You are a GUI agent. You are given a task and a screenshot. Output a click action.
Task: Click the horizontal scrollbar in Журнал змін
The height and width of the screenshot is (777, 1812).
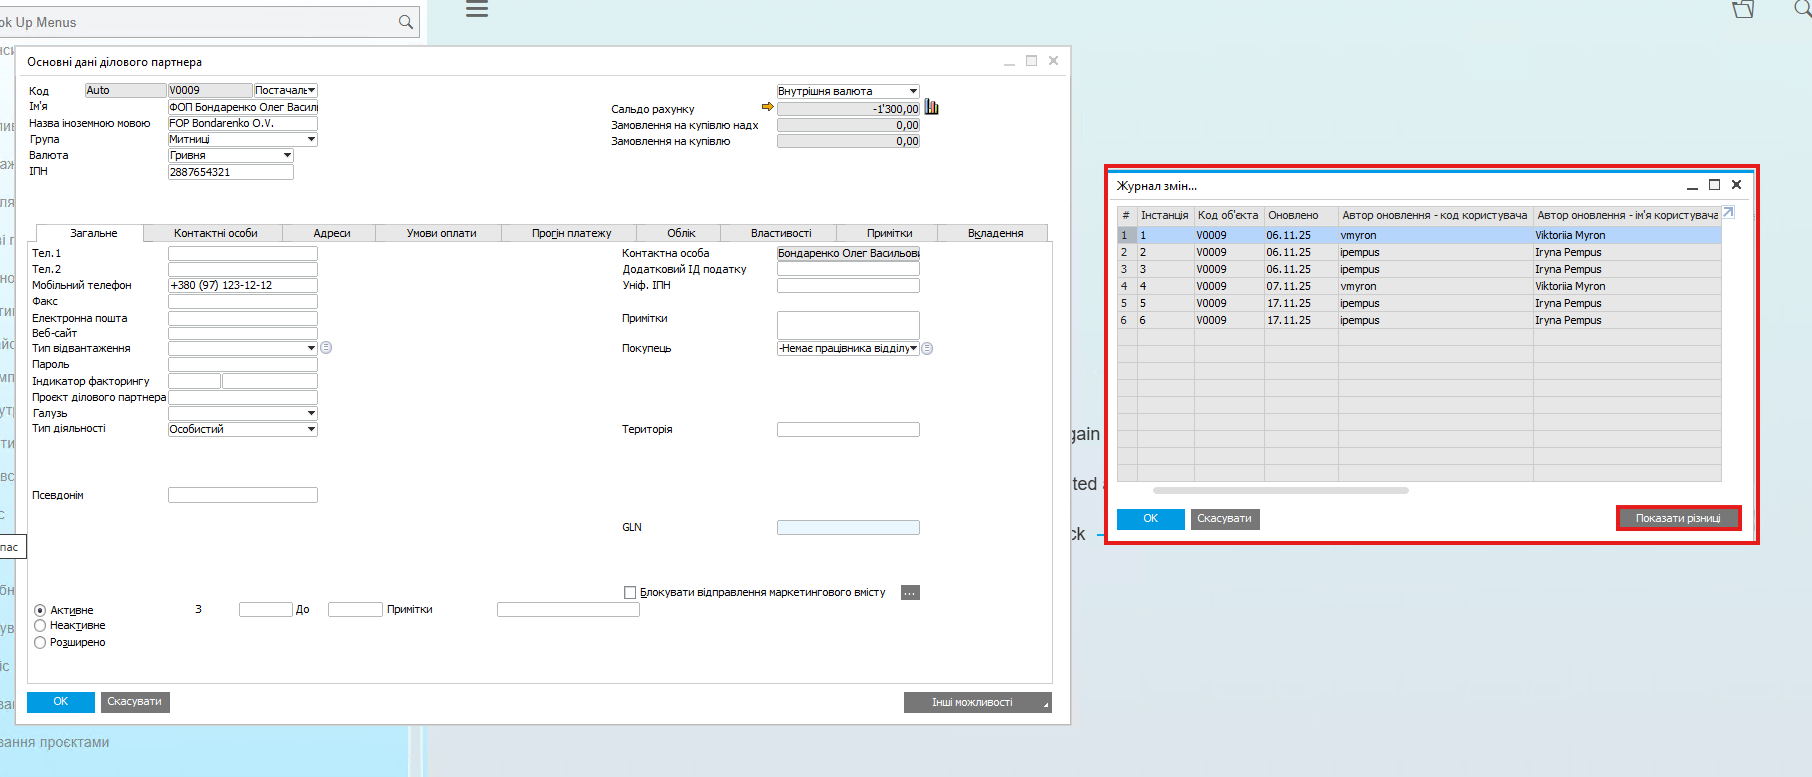pyautogui.click(x=1280, y=491)
